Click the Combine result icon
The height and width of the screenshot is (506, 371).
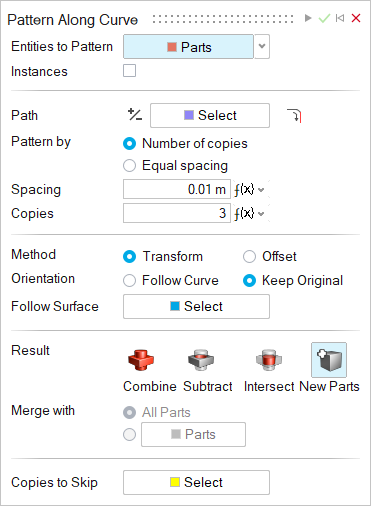pyautogui.click(x=141, y=360)
